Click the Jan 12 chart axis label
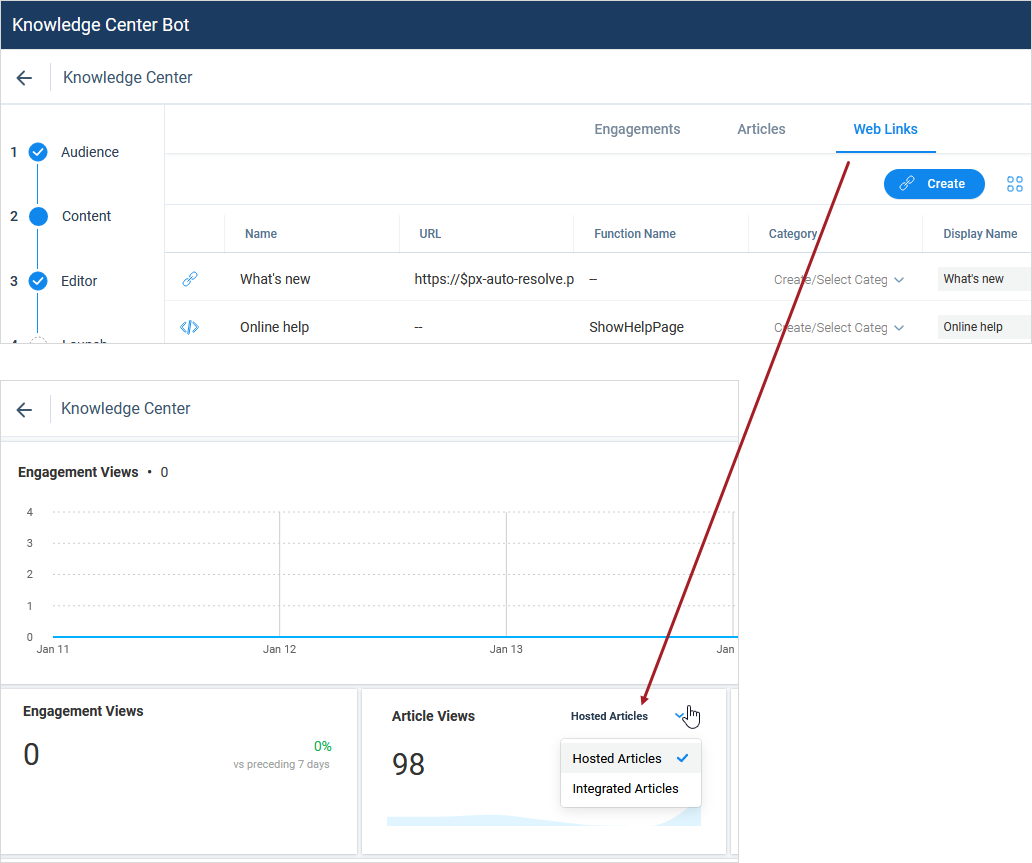The width and height of the screenshot is (1032, 863). click(x=279, y=650)
